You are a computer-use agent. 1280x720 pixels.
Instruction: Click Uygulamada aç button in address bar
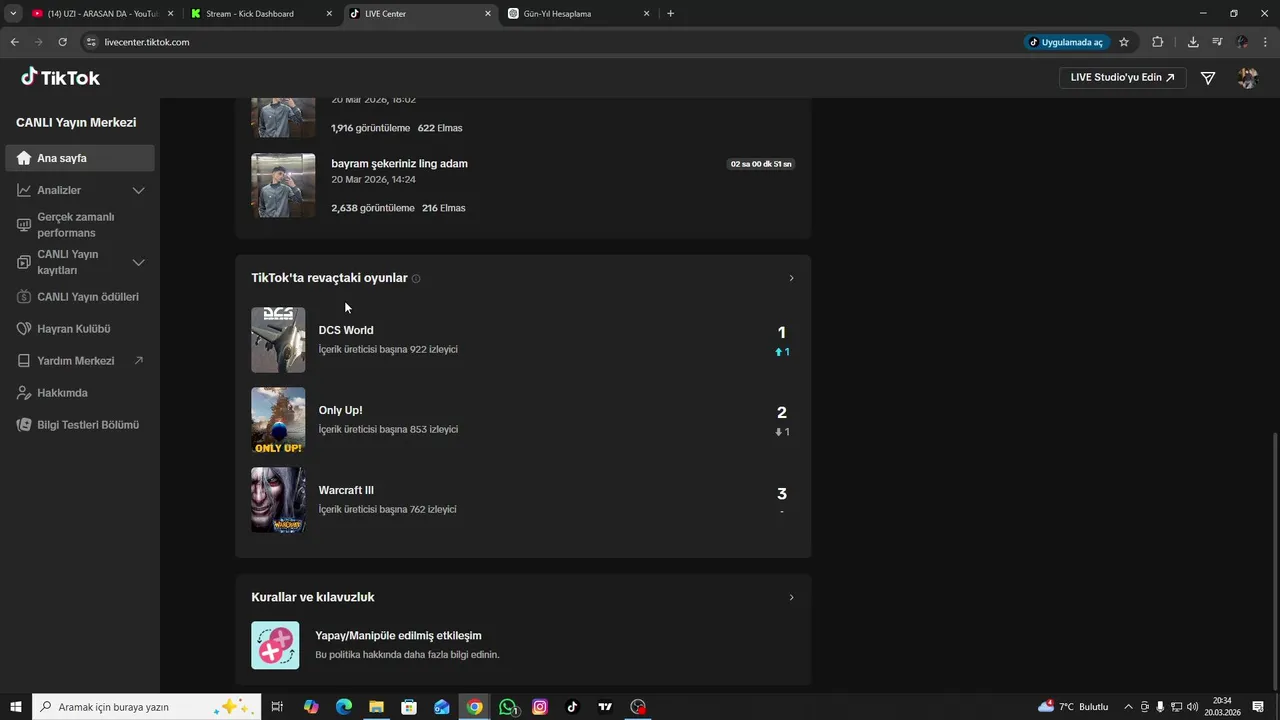coord(1067,42)
